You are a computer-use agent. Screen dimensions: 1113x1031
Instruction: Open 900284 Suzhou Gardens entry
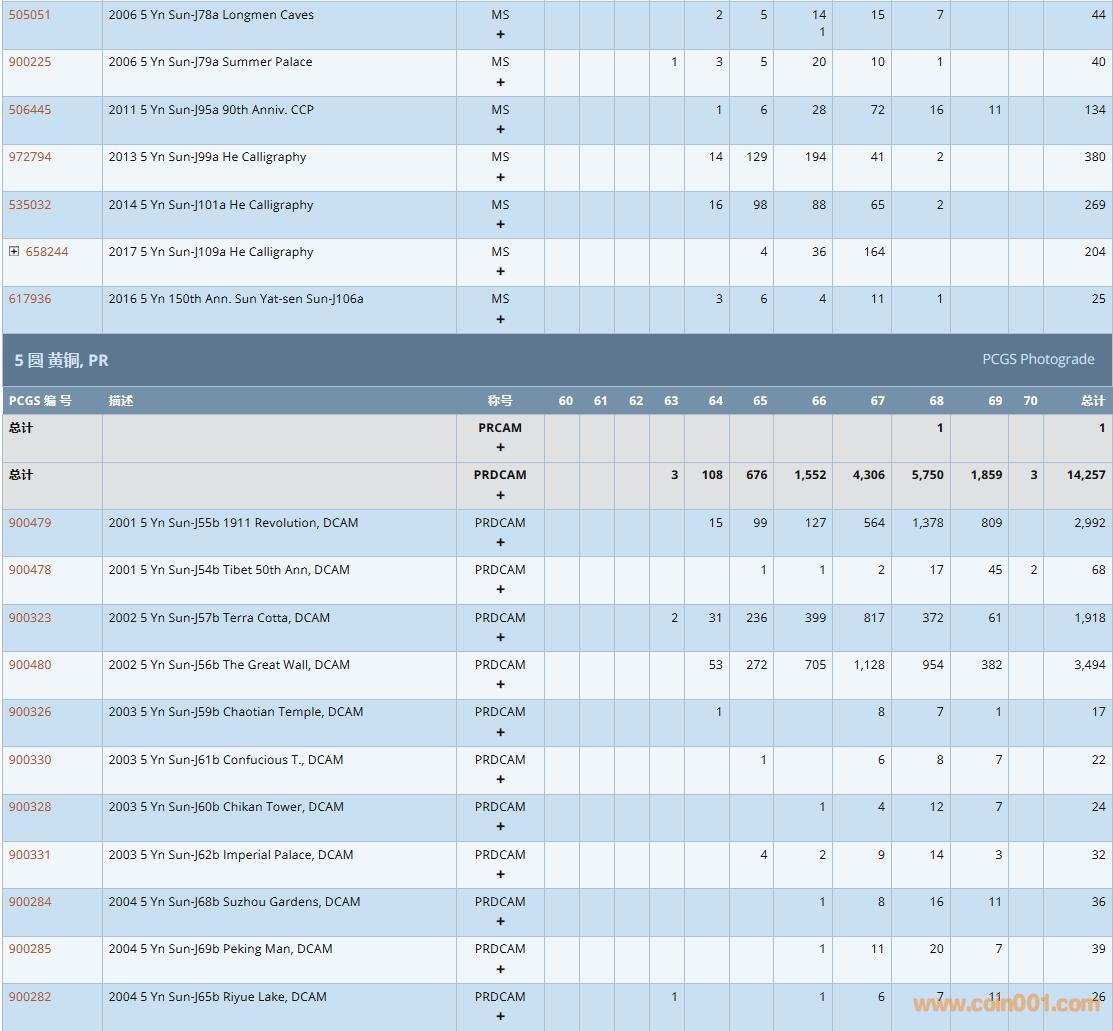(30, 902)
